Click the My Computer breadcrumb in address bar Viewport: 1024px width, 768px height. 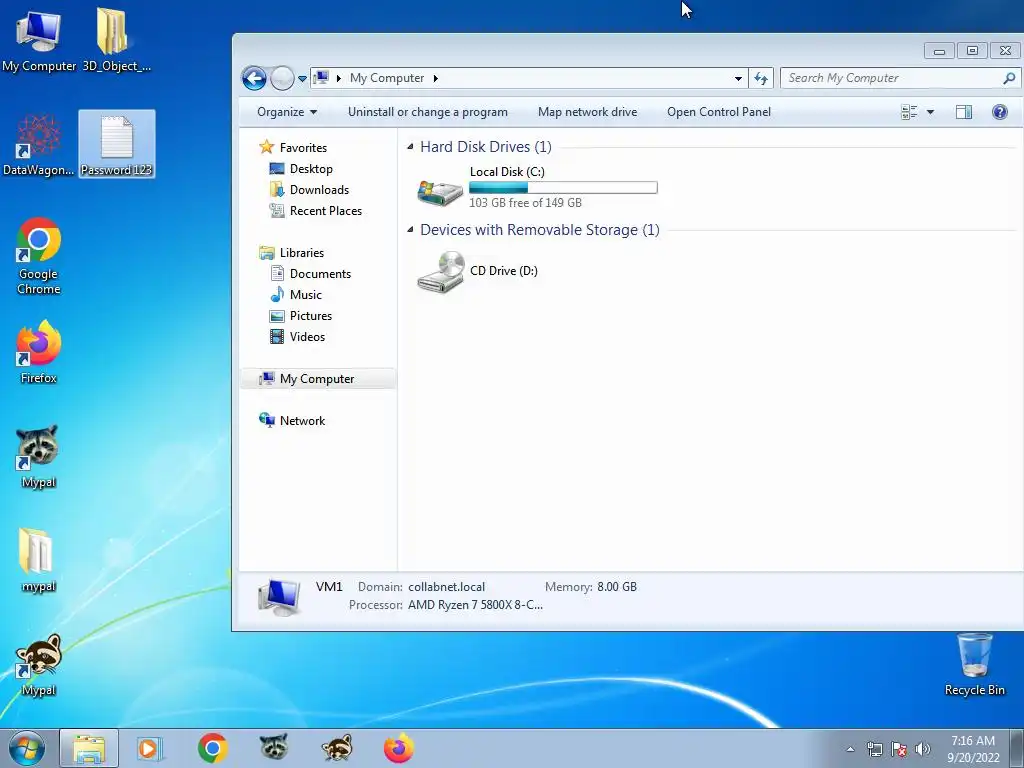[387, 78]
